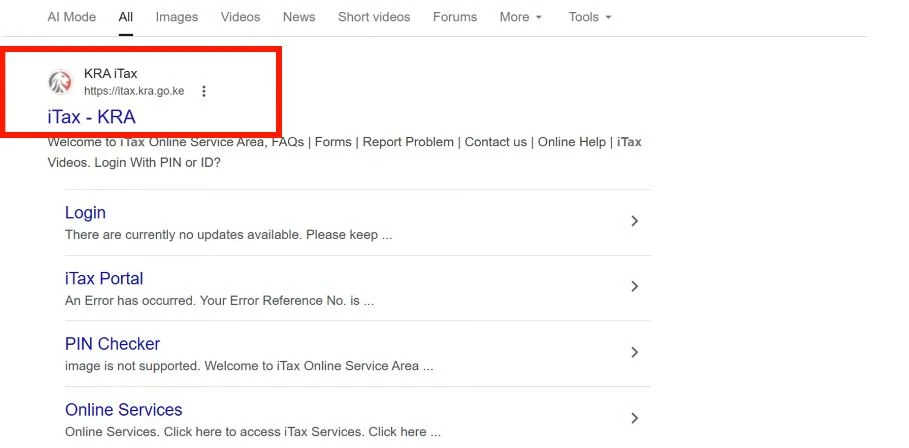Open the iTax - KRA result title
The width and height of the screenshot is (909, 448).
tap(92, 117)
